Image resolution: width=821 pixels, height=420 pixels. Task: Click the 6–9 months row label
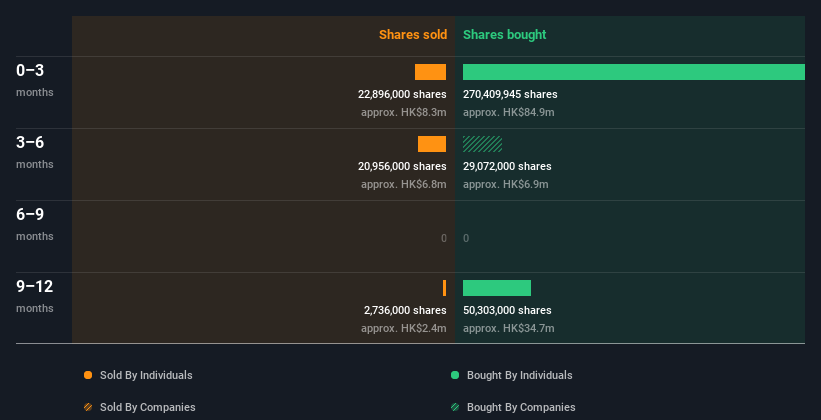click(35, 224)
